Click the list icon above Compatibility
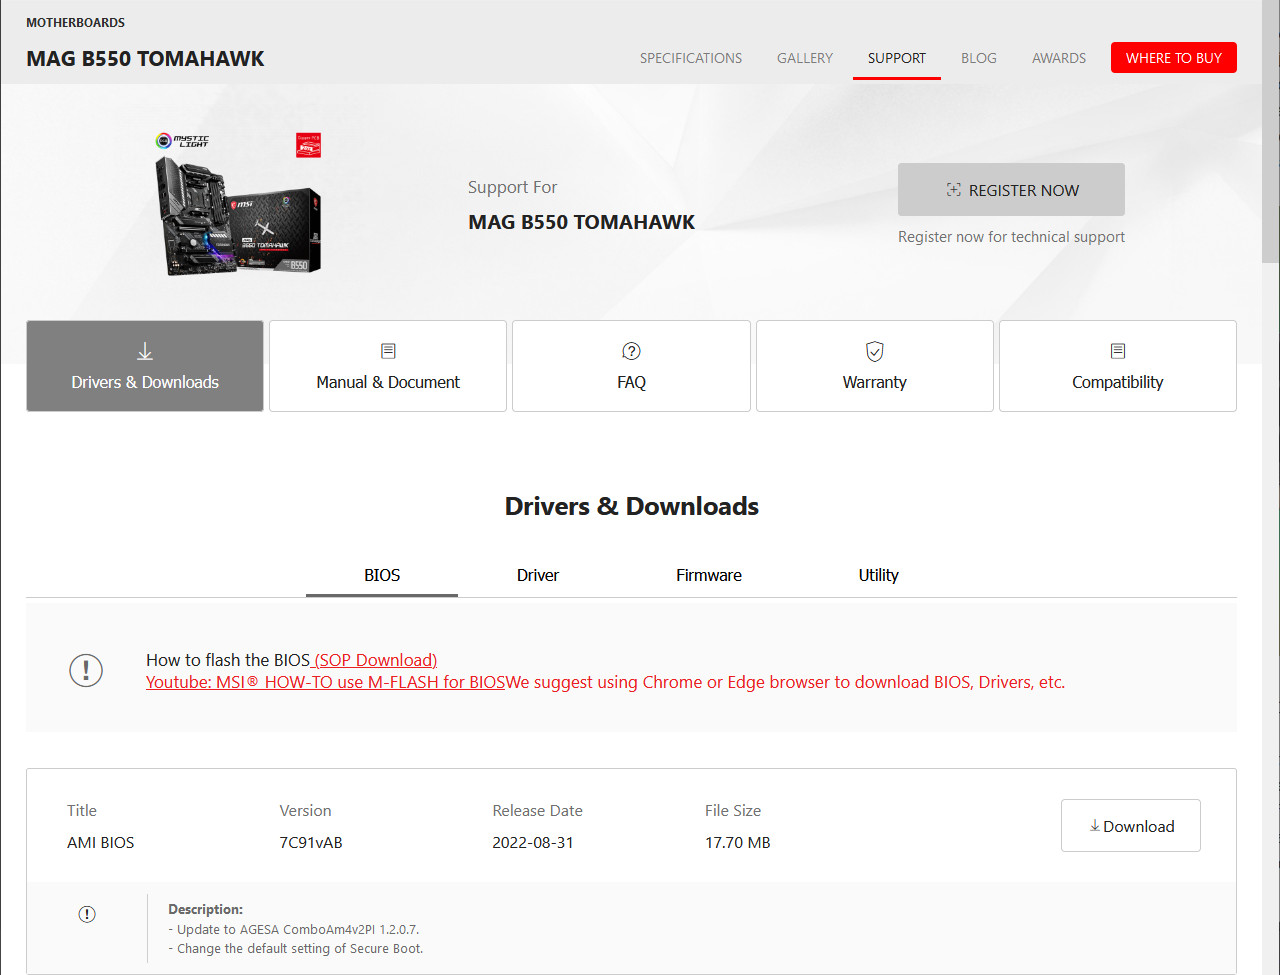The width and height of the screenshot is (1280, 975). tap(1118, 351)
